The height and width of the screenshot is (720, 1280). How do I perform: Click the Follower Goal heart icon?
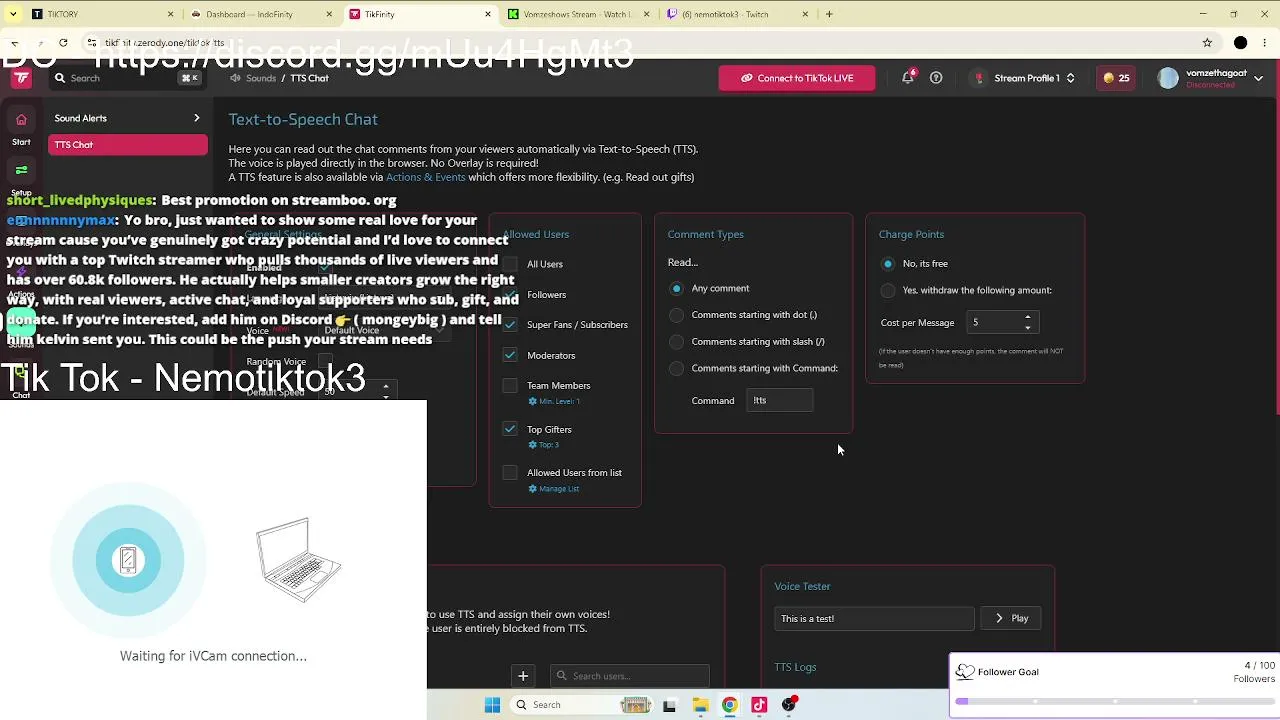pos(965,672)
